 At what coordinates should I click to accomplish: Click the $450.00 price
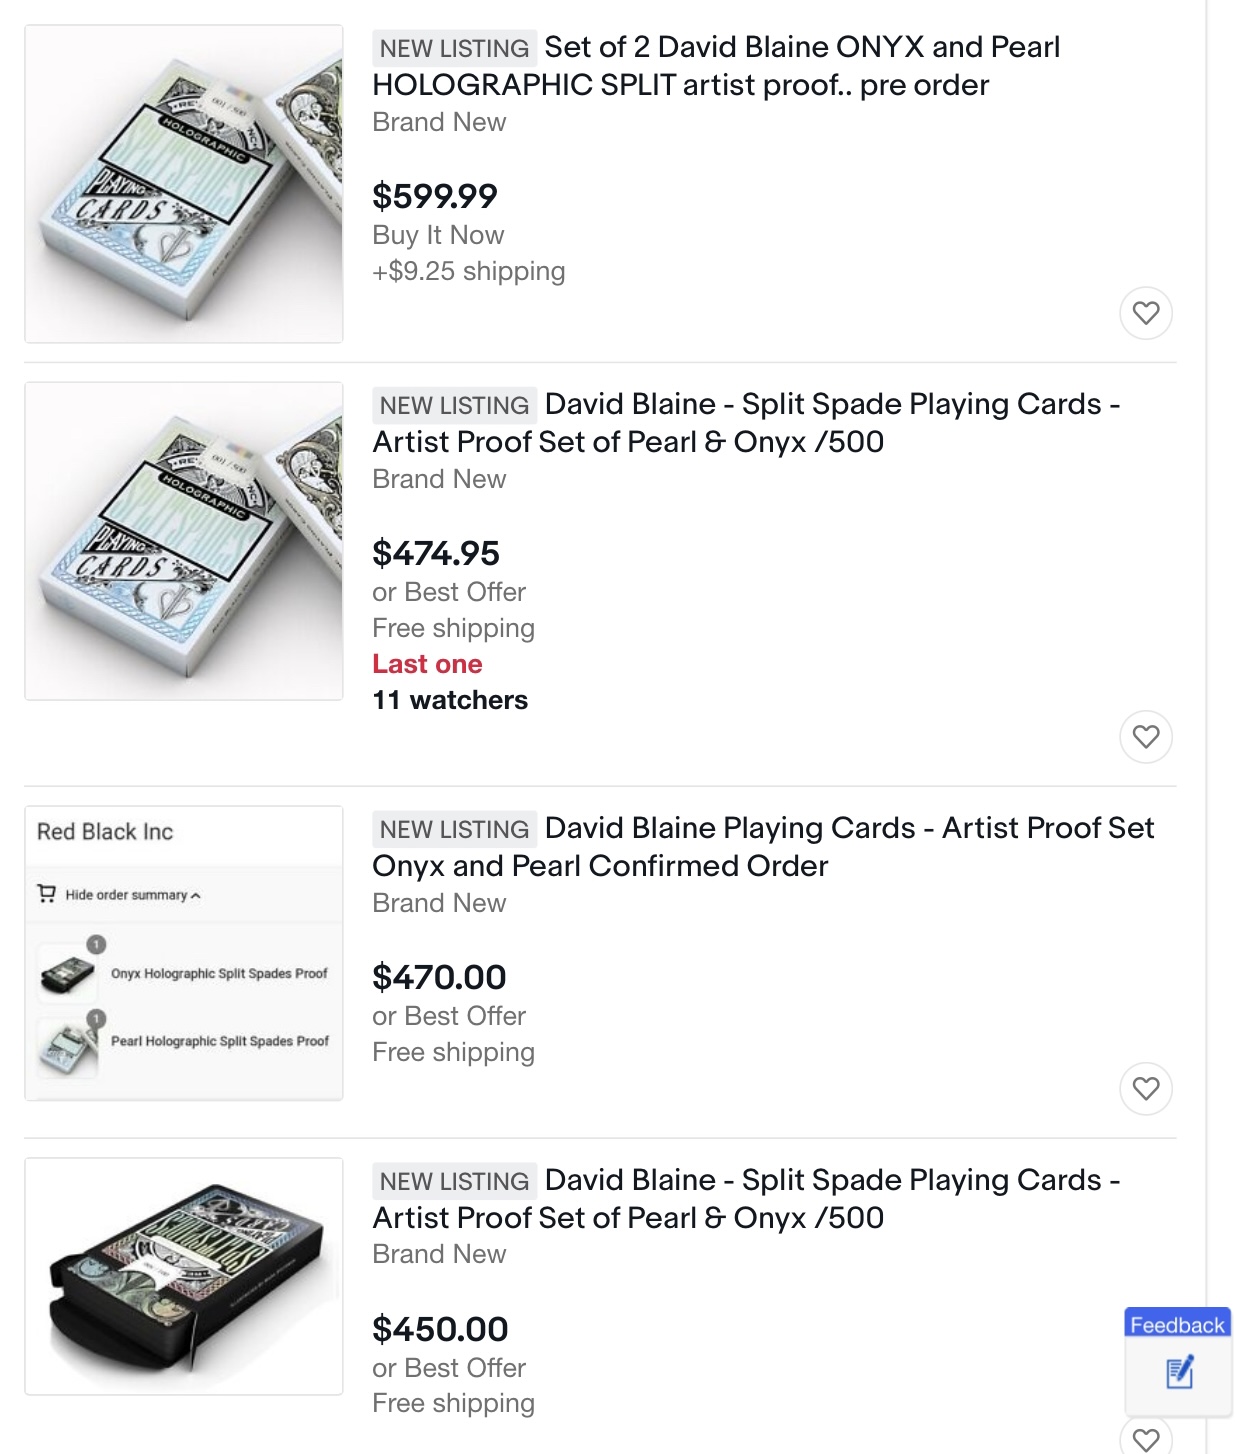(440, 1329)
